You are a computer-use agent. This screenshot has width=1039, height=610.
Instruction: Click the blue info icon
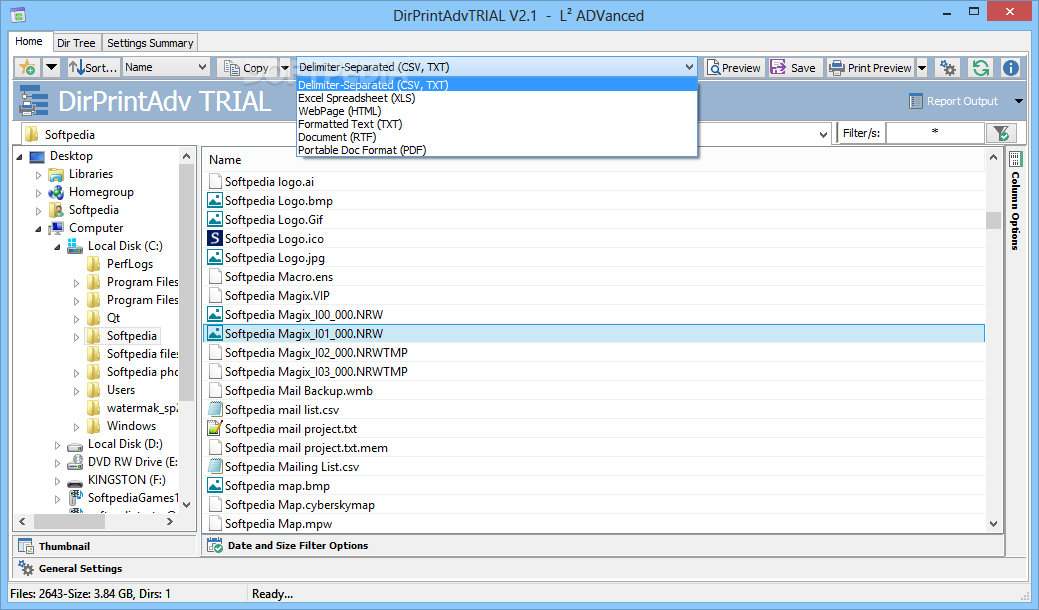pyautogui.click(x=1011, y=68)
